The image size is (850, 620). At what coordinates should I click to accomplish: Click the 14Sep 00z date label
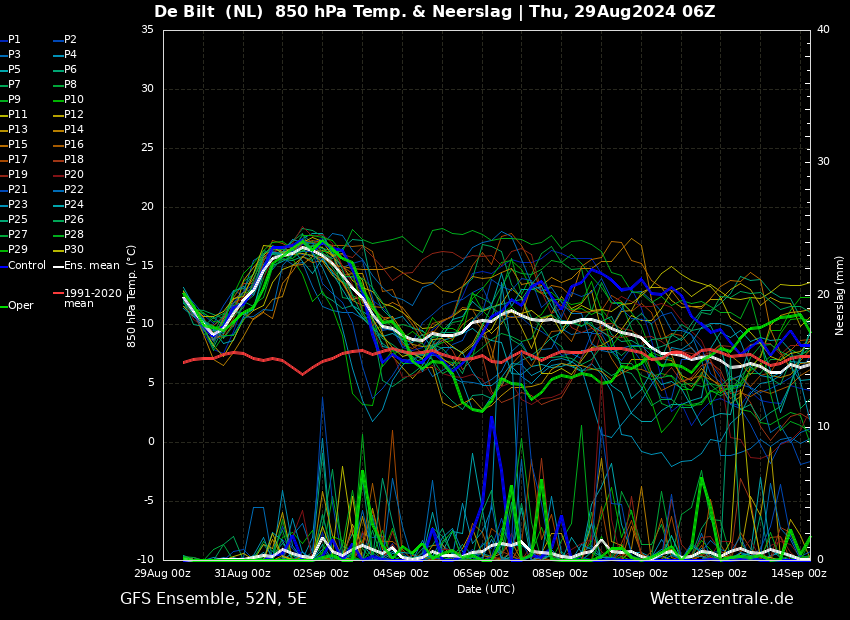(x=799, y=574)
